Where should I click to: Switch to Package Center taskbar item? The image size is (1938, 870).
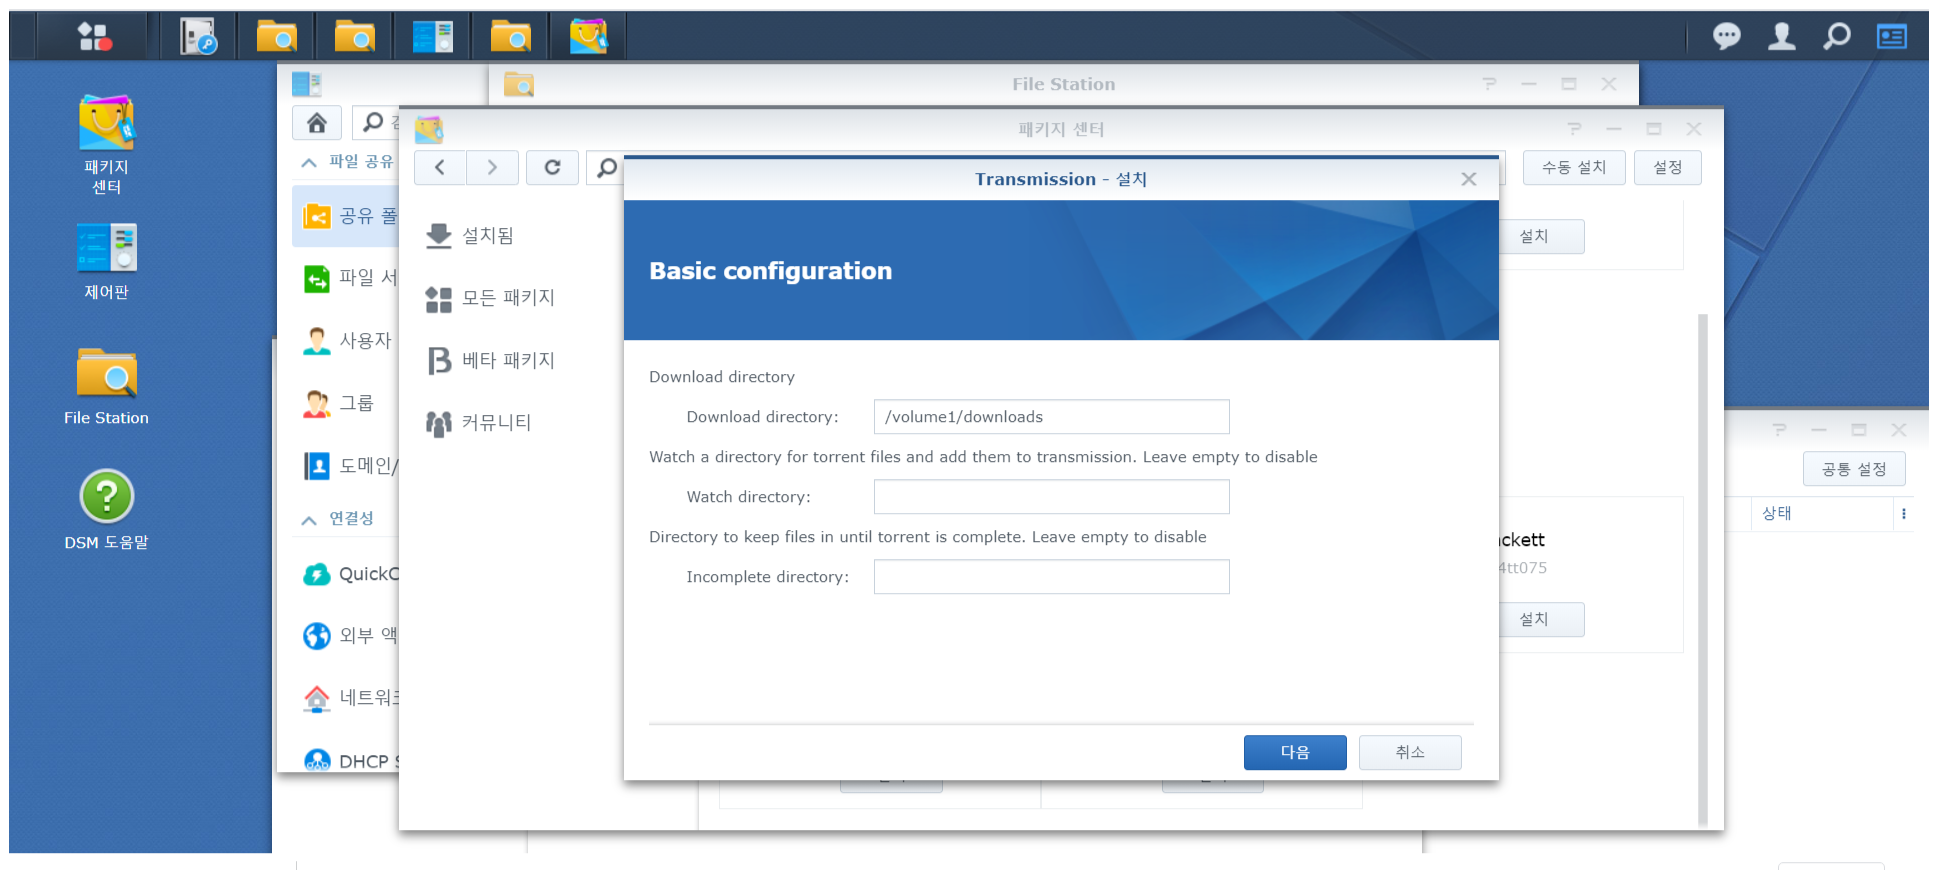589,37
